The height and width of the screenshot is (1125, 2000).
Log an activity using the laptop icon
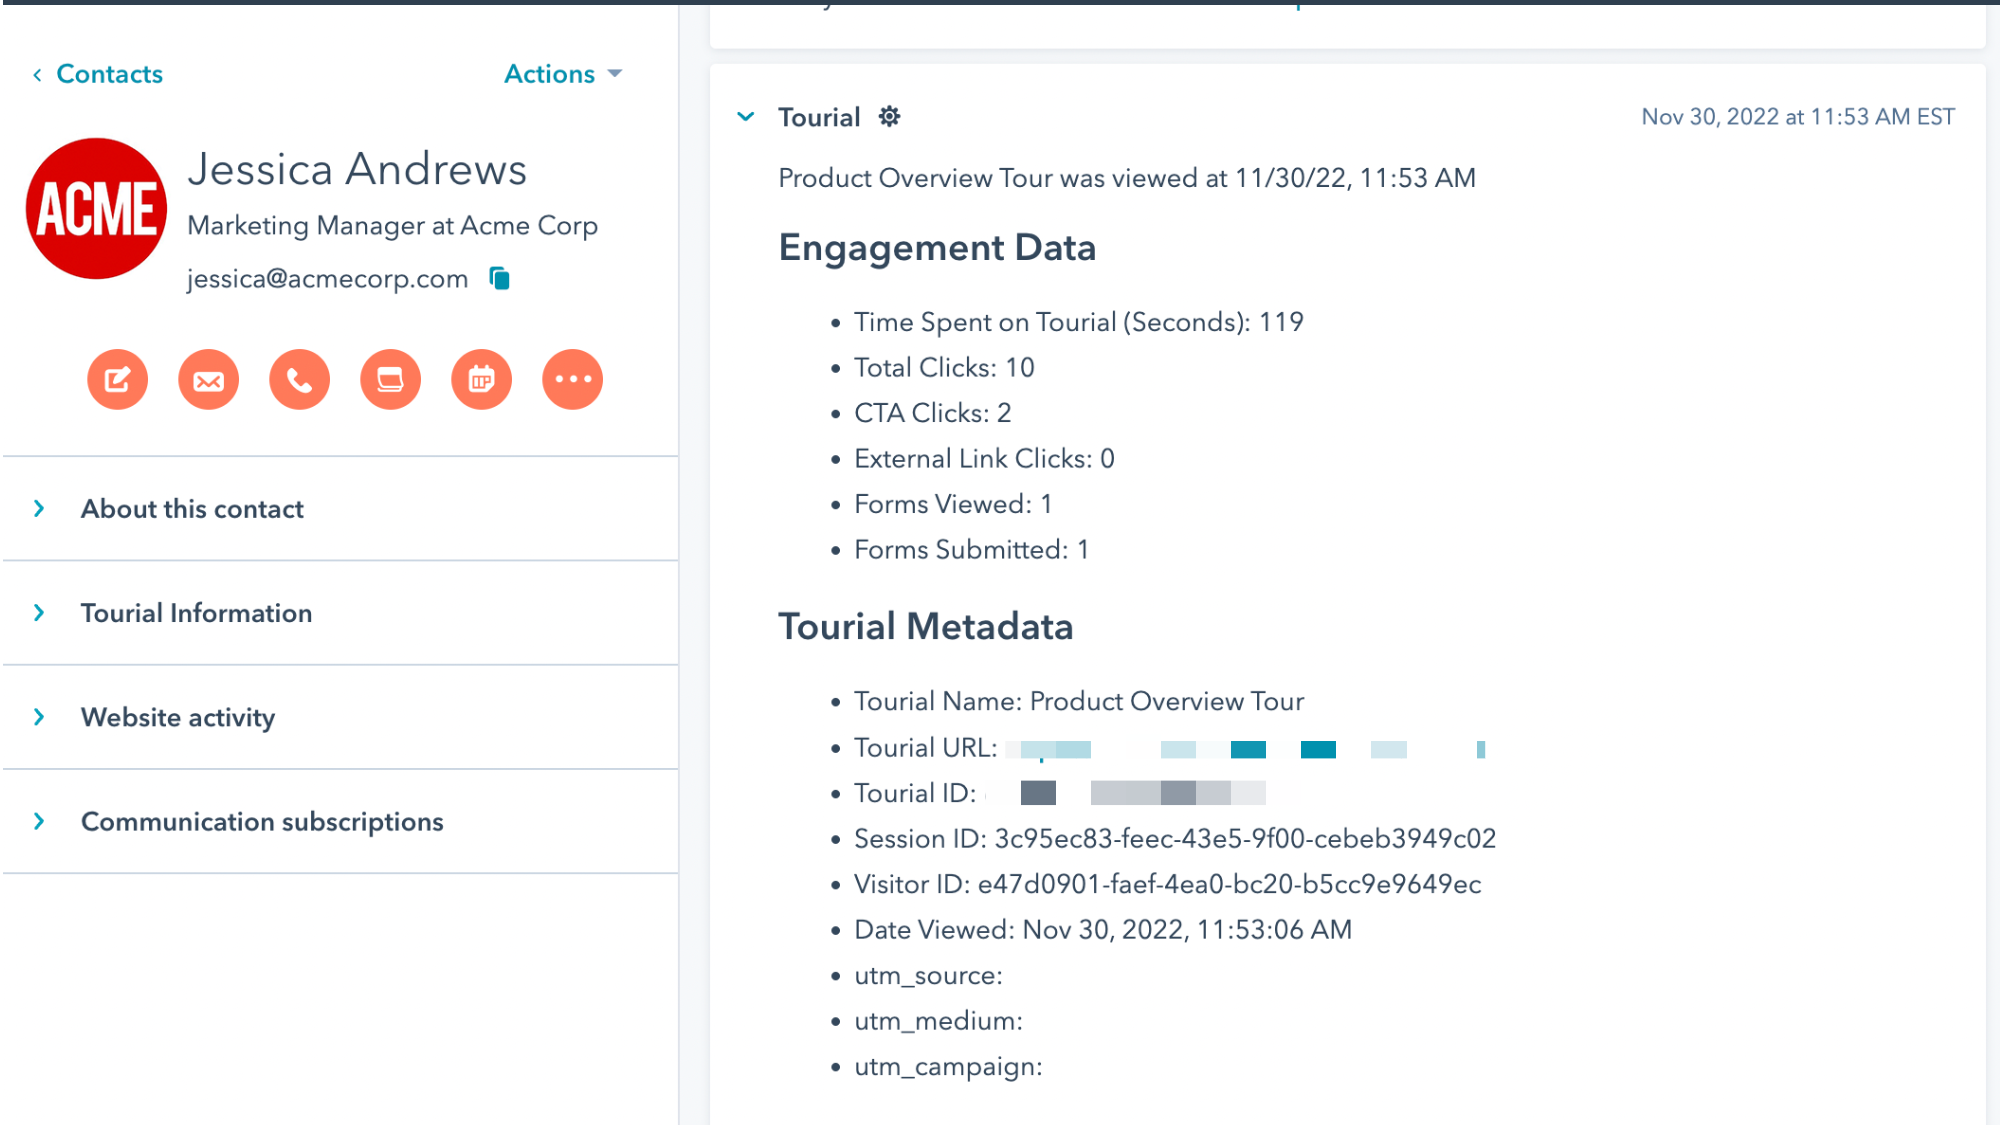coord(390,379)
